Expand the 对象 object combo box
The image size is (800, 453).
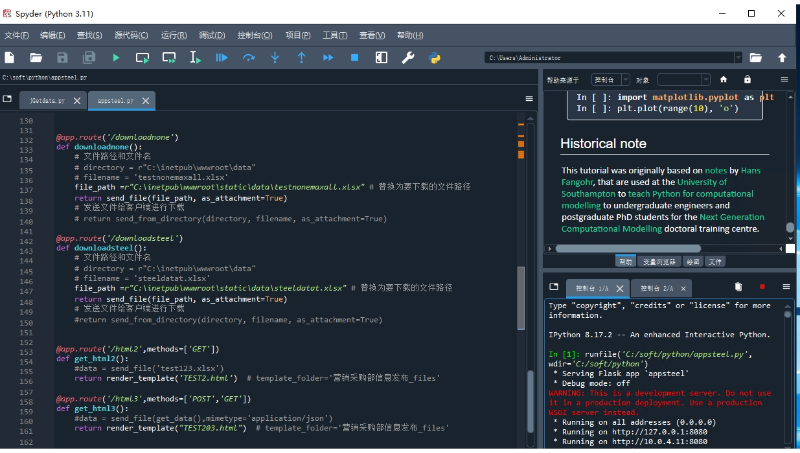684,80
